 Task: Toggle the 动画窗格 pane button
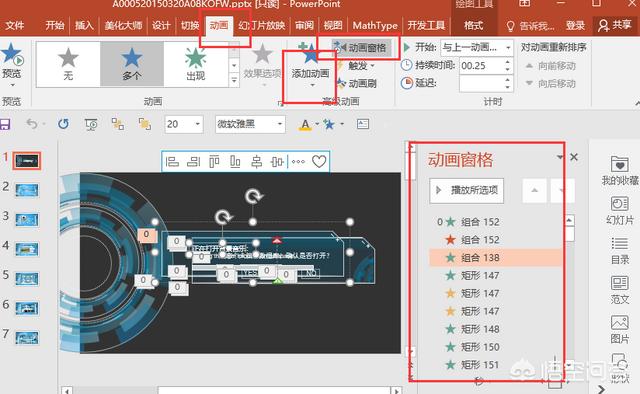[x=362, y=48]
